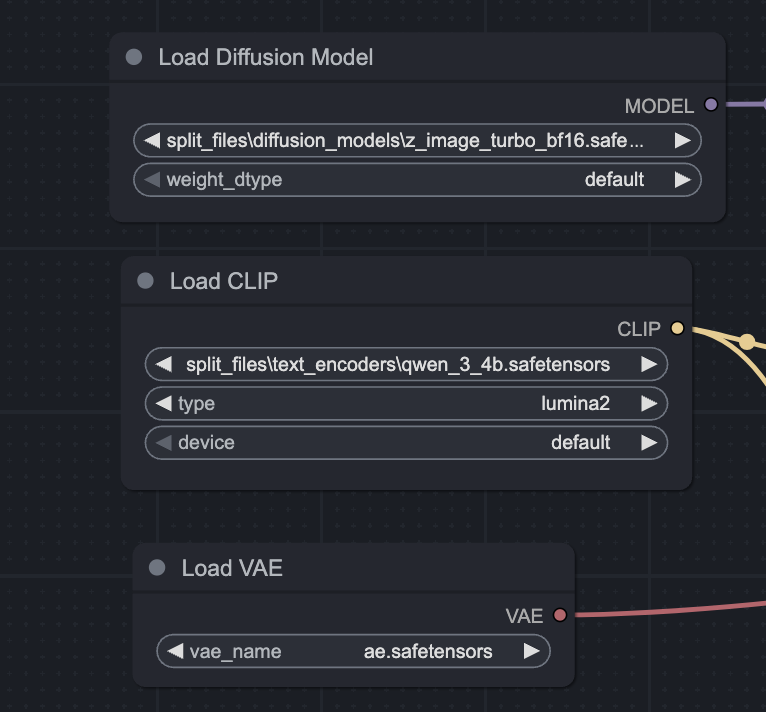Click previous arrow on diffusion model filename
Viewport: 766px width, 712px height.
(152, 141)
